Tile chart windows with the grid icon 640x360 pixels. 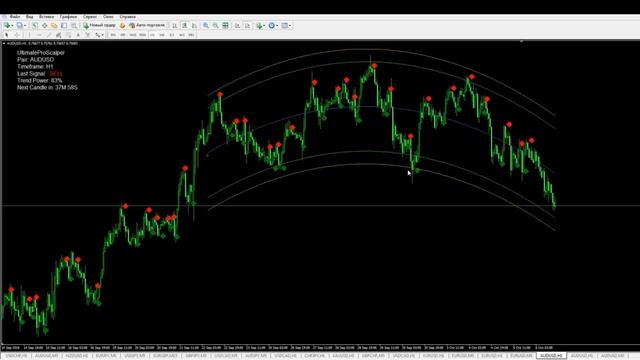click(x=225, y=25)
